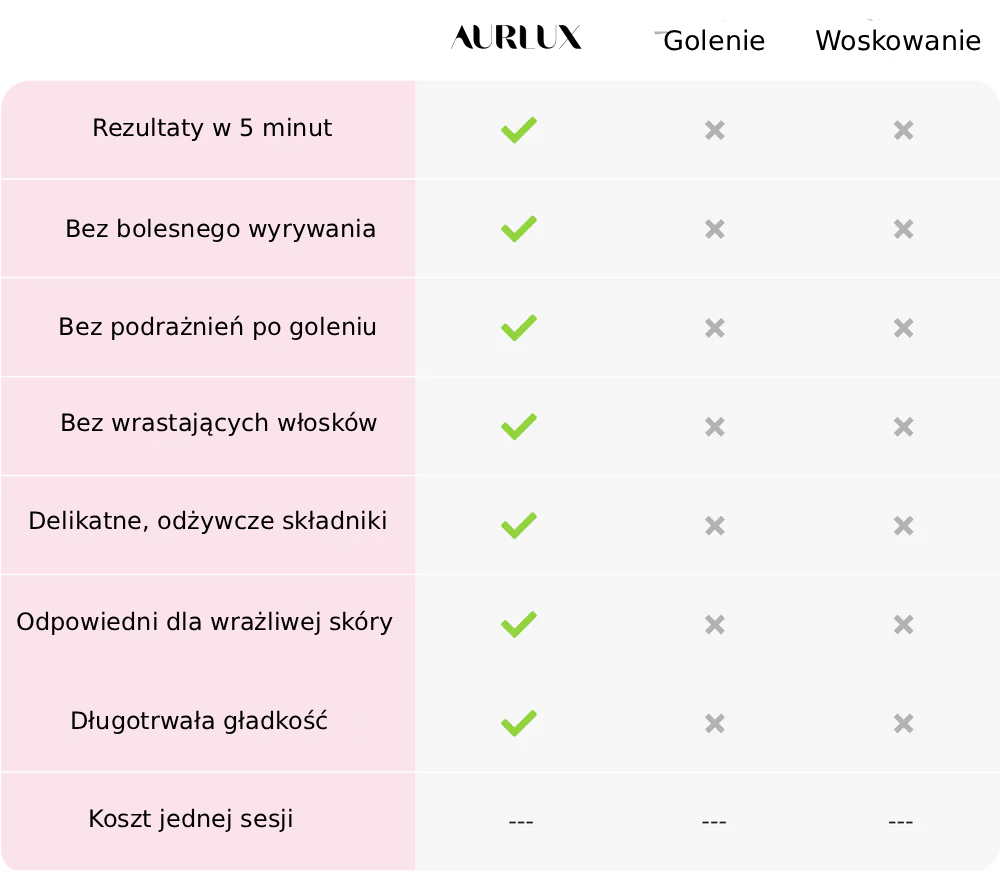Click middle gray X in Bez bolesnego wyrywania row
Image resolution: width=1000 pixels, height=872 pixels.
(714, 229)
